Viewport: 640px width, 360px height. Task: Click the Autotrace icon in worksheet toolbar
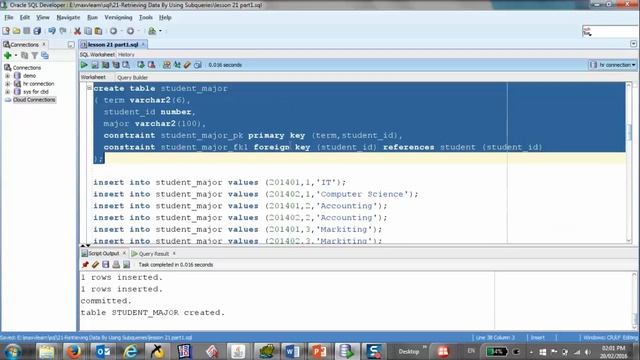coord(116,65)
